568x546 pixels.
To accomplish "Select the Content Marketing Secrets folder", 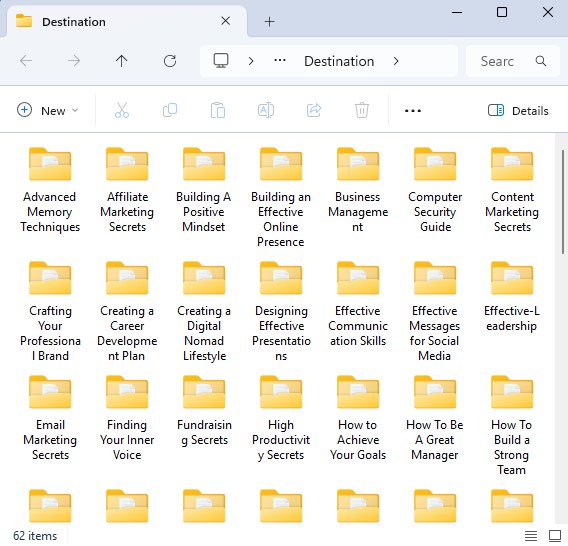I will 512,190.
